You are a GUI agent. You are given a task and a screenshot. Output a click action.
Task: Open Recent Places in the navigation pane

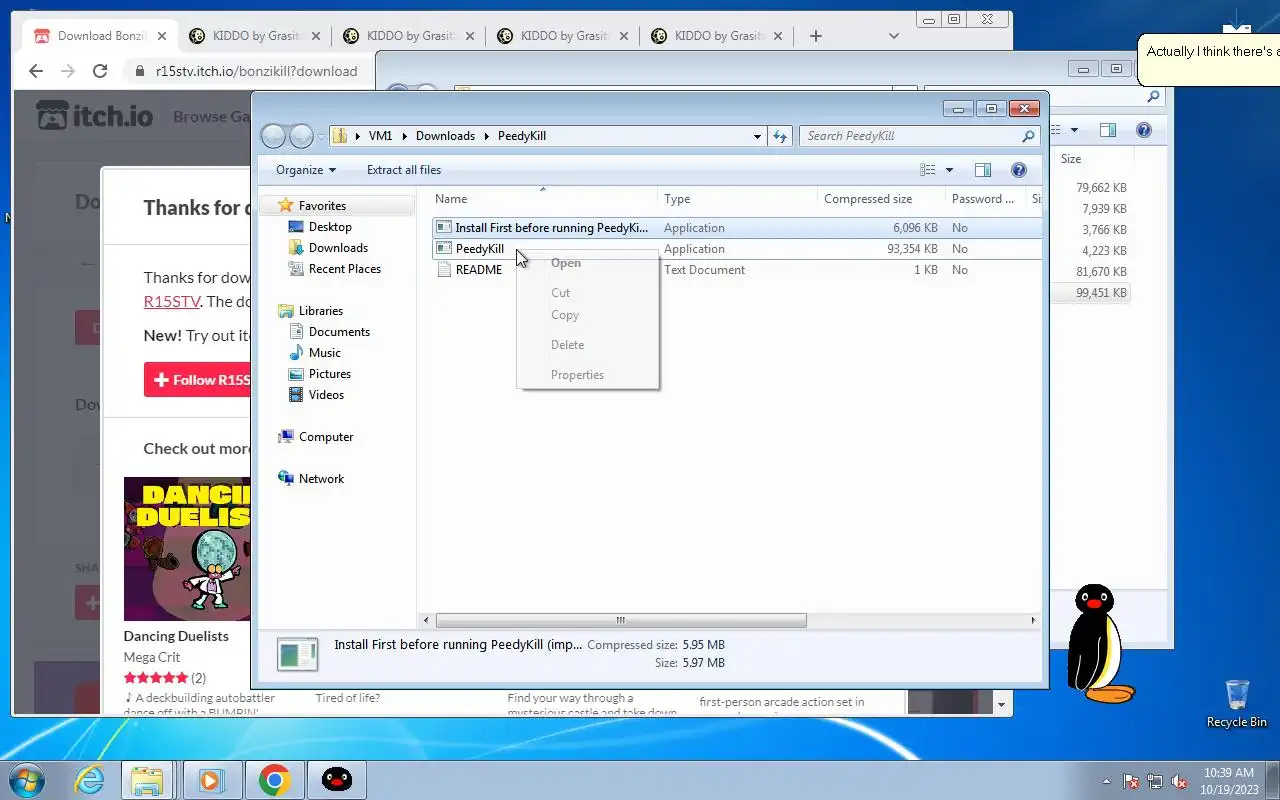(x=344, y=269)
